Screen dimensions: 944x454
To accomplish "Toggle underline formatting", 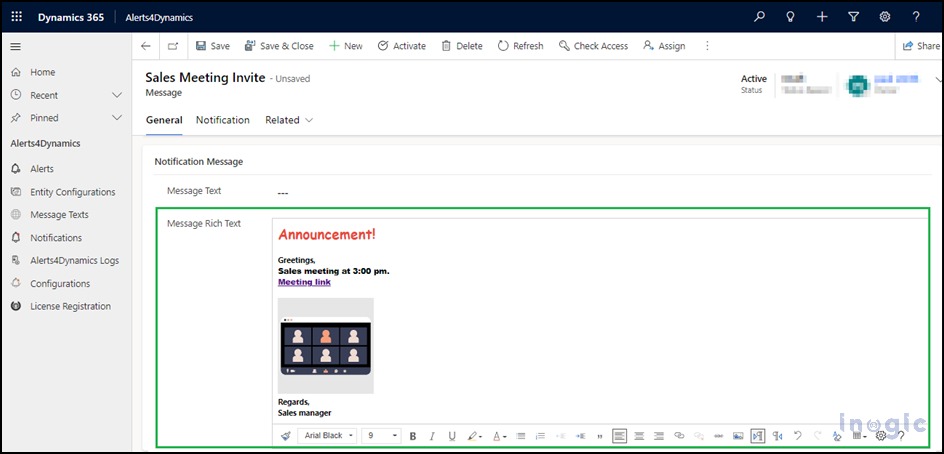I will click(452, 435).
